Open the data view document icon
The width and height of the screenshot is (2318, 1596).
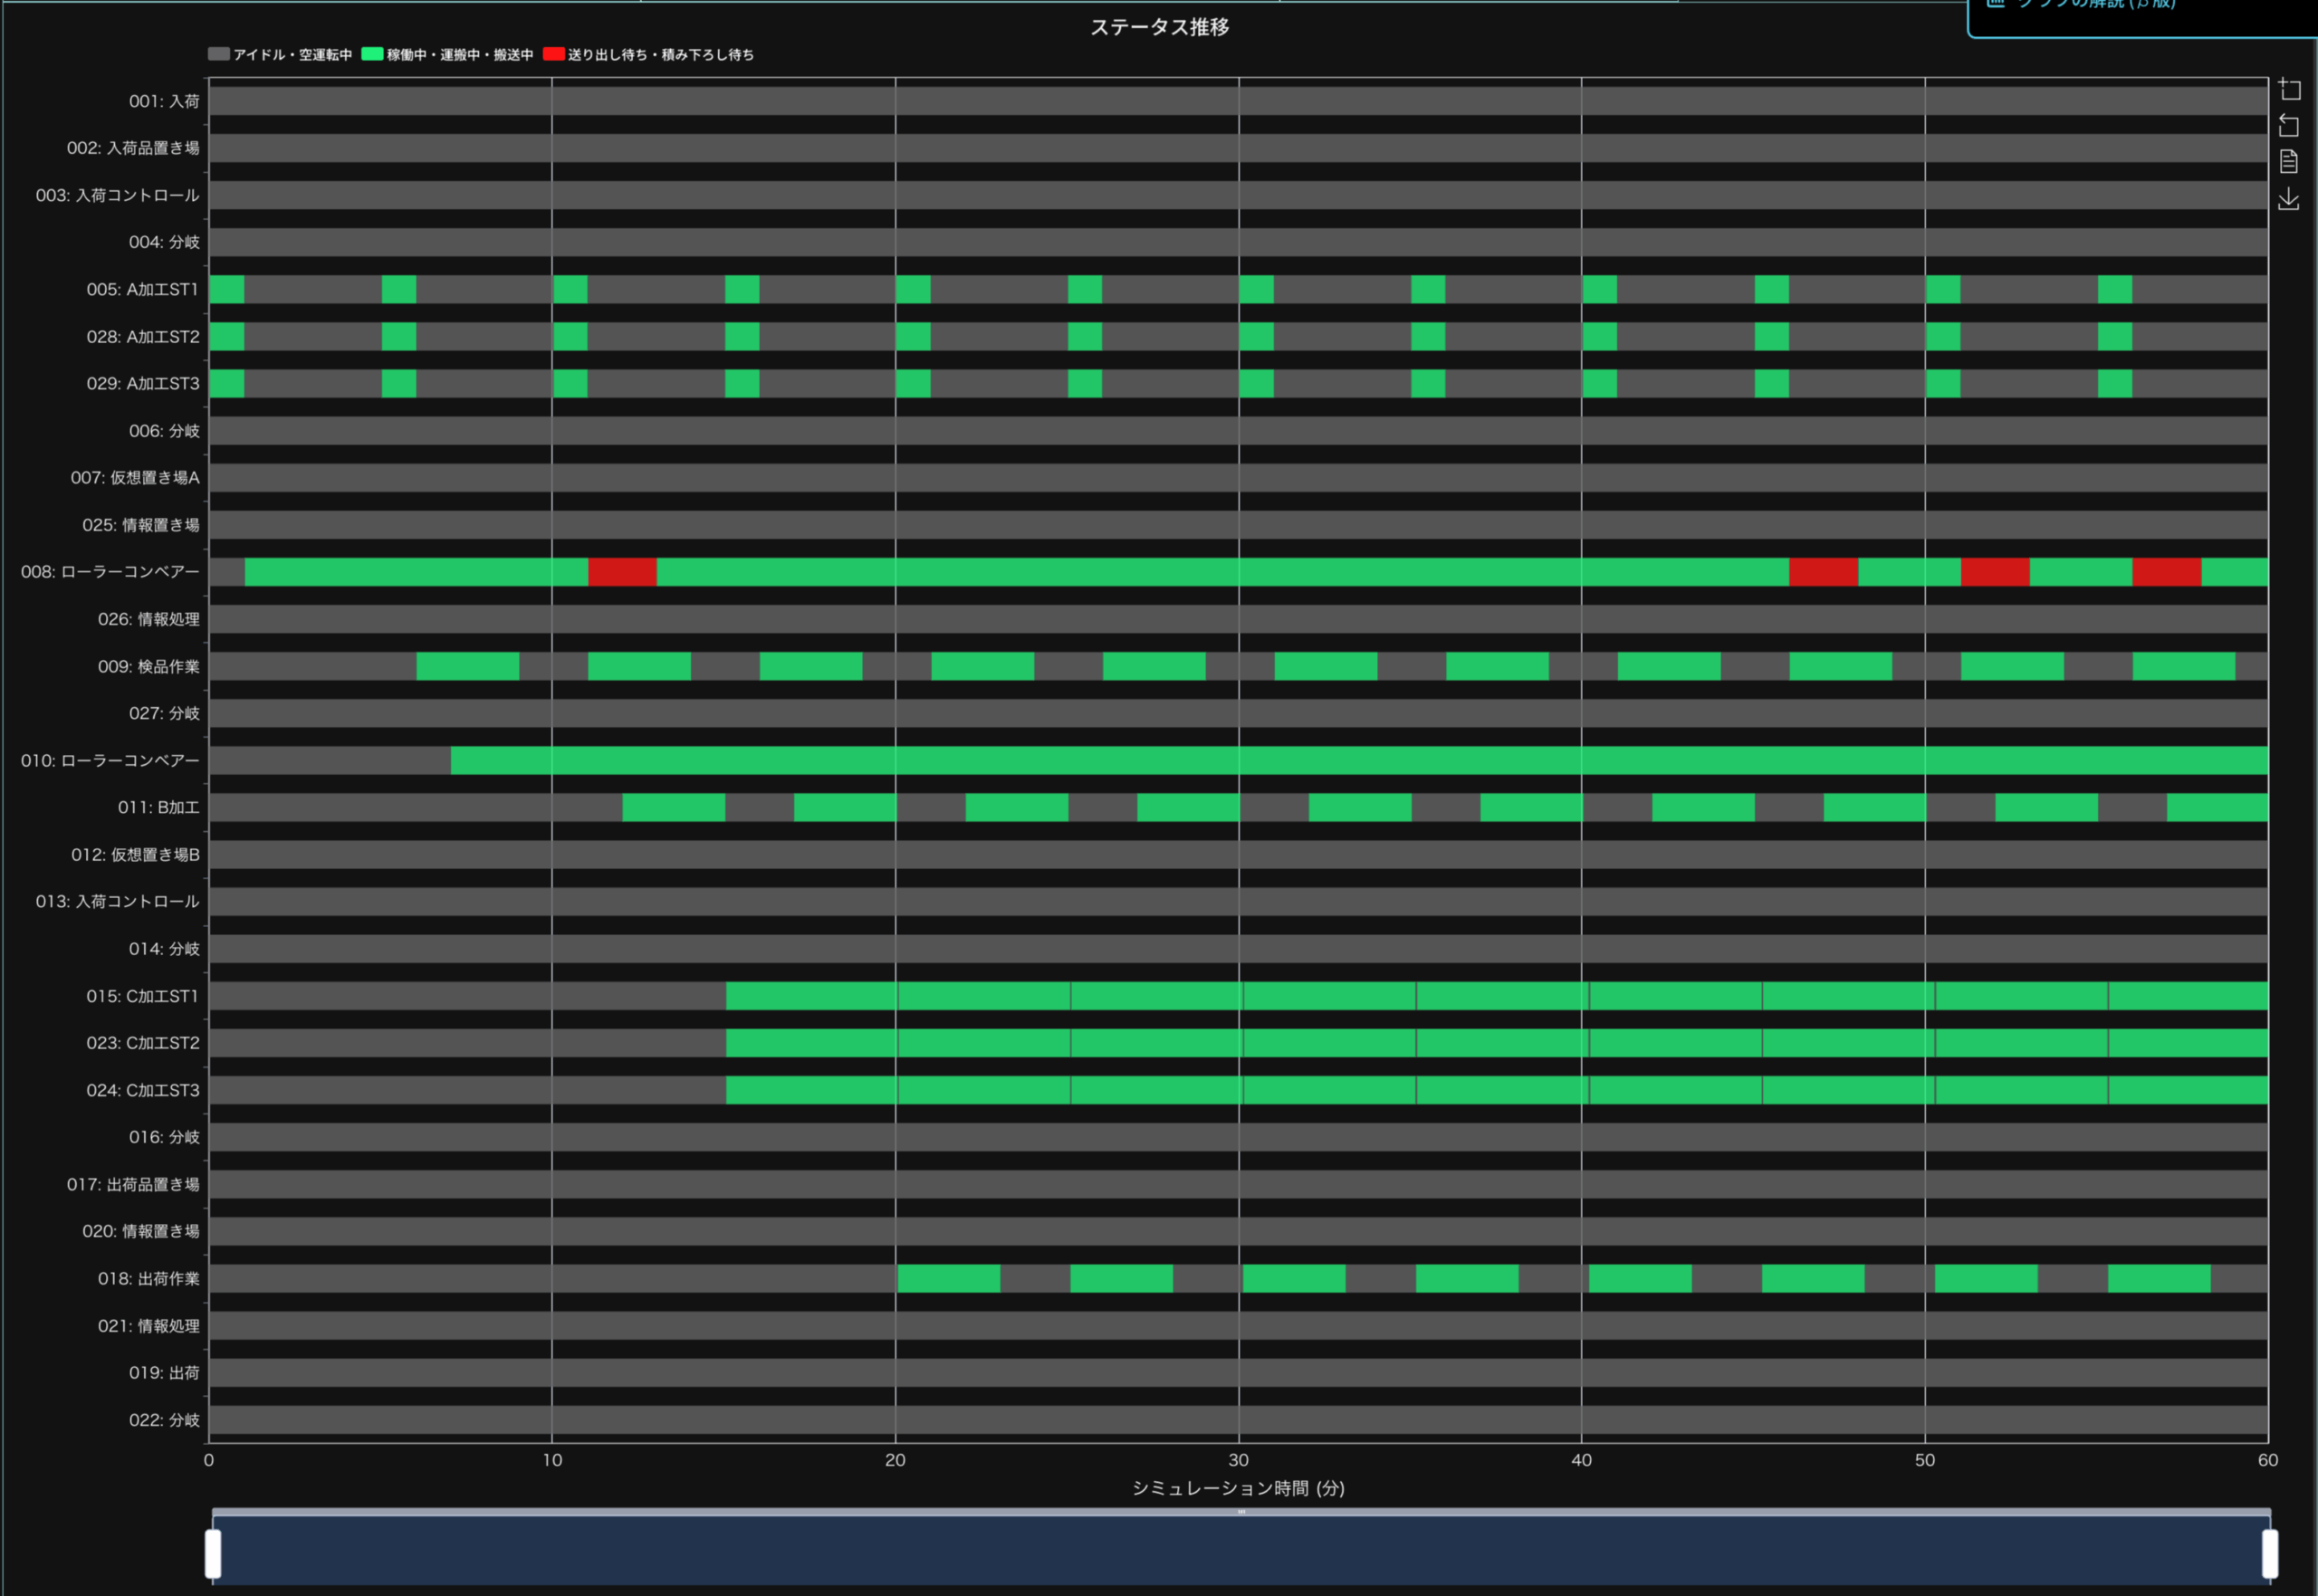(2289, 162)
